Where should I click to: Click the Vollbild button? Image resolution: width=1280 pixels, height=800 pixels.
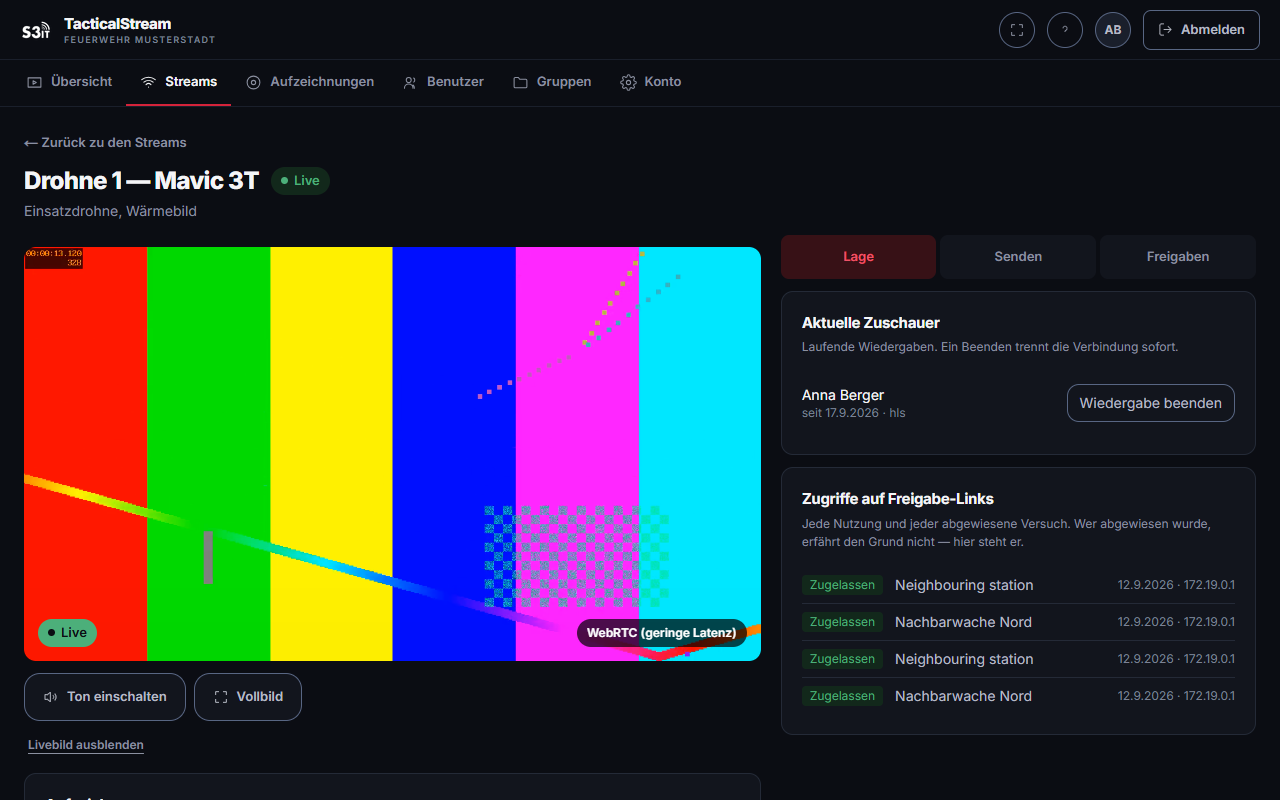[248, 697]
